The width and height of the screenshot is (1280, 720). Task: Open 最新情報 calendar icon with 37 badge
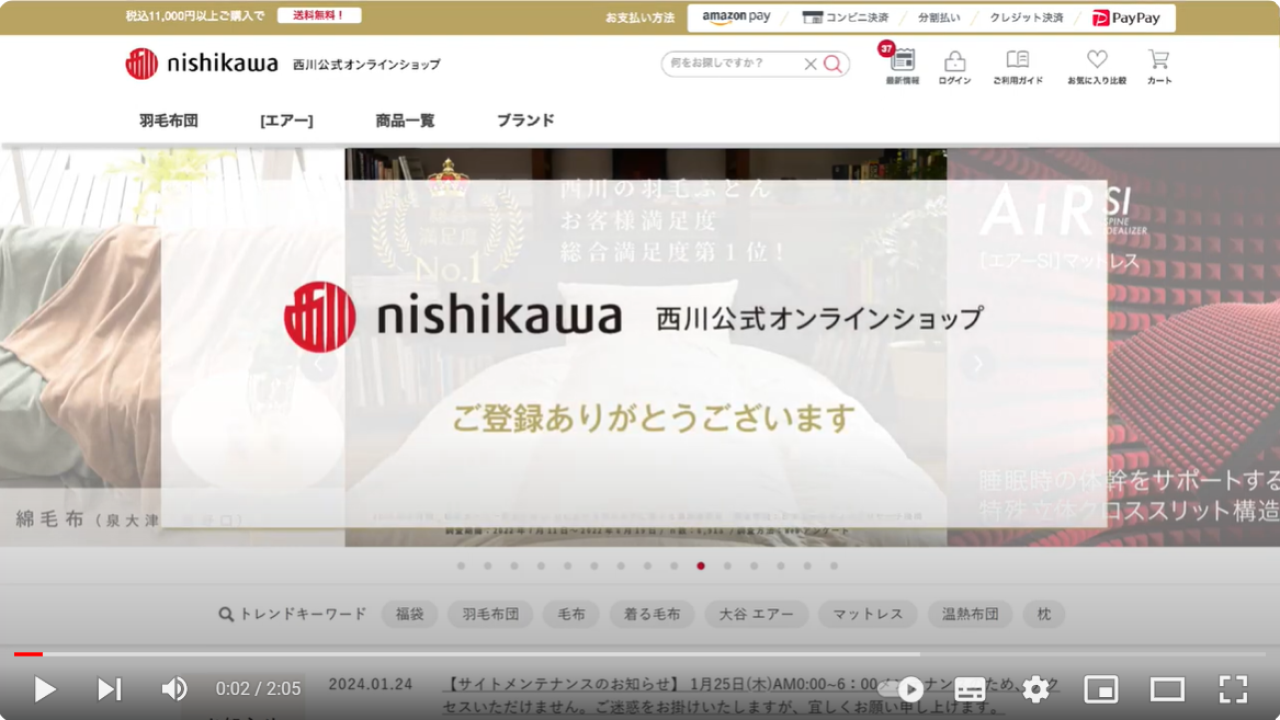tap(902, 65)
